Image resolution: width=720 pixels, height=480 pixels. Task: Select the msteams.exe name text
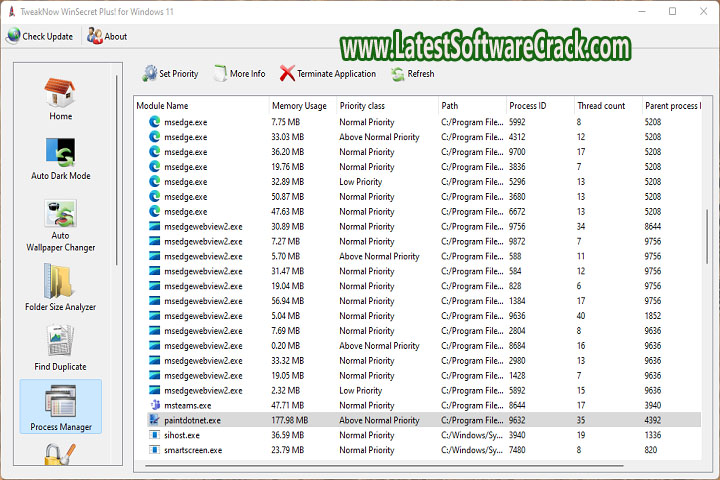(187, 406)
